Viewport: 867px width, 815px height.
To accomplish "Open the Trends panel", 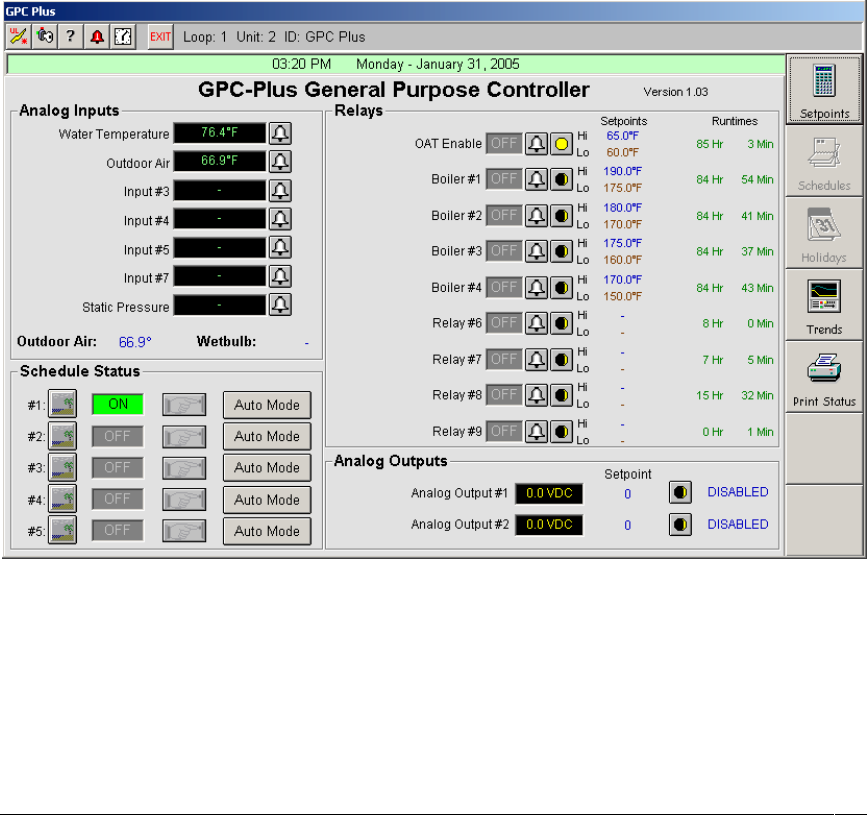I will (824, 305).
